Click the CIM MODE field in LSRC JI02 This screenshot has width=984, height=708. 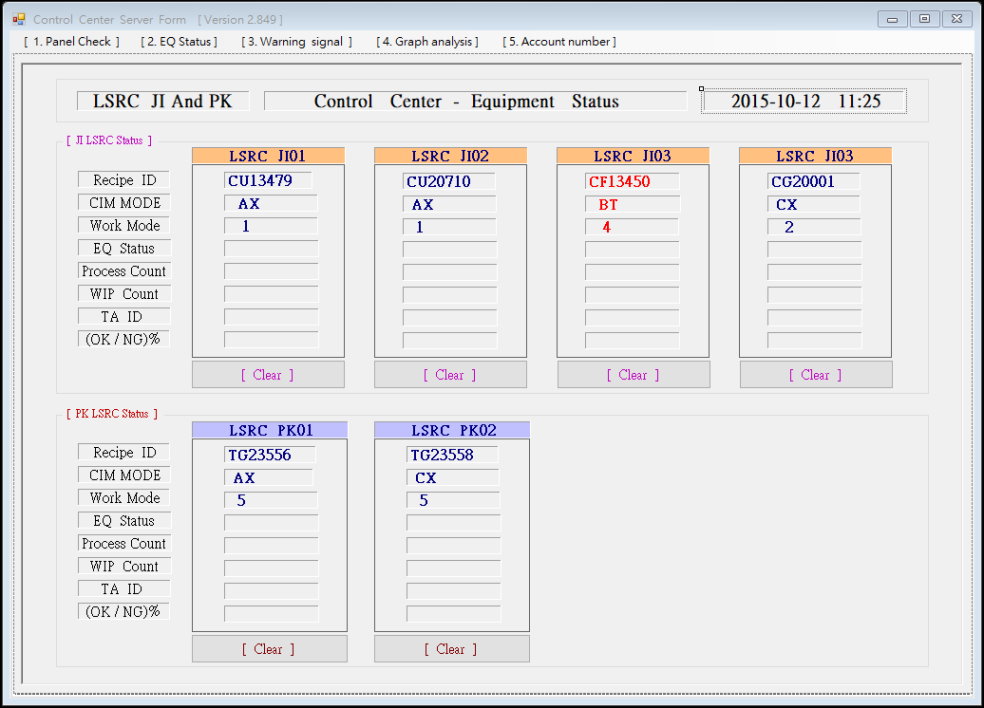click(x=450, y=204)
